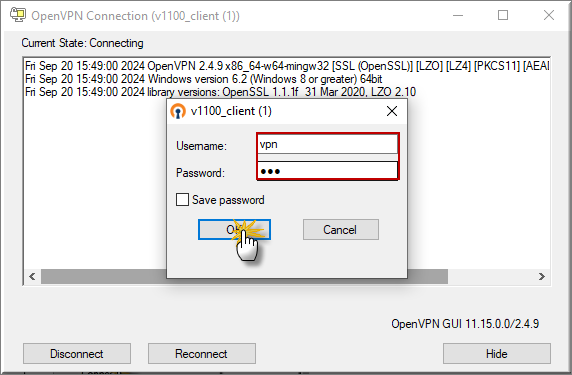Click the v1100_client dialog title text

pyautogui.click(x=231, y=111)
